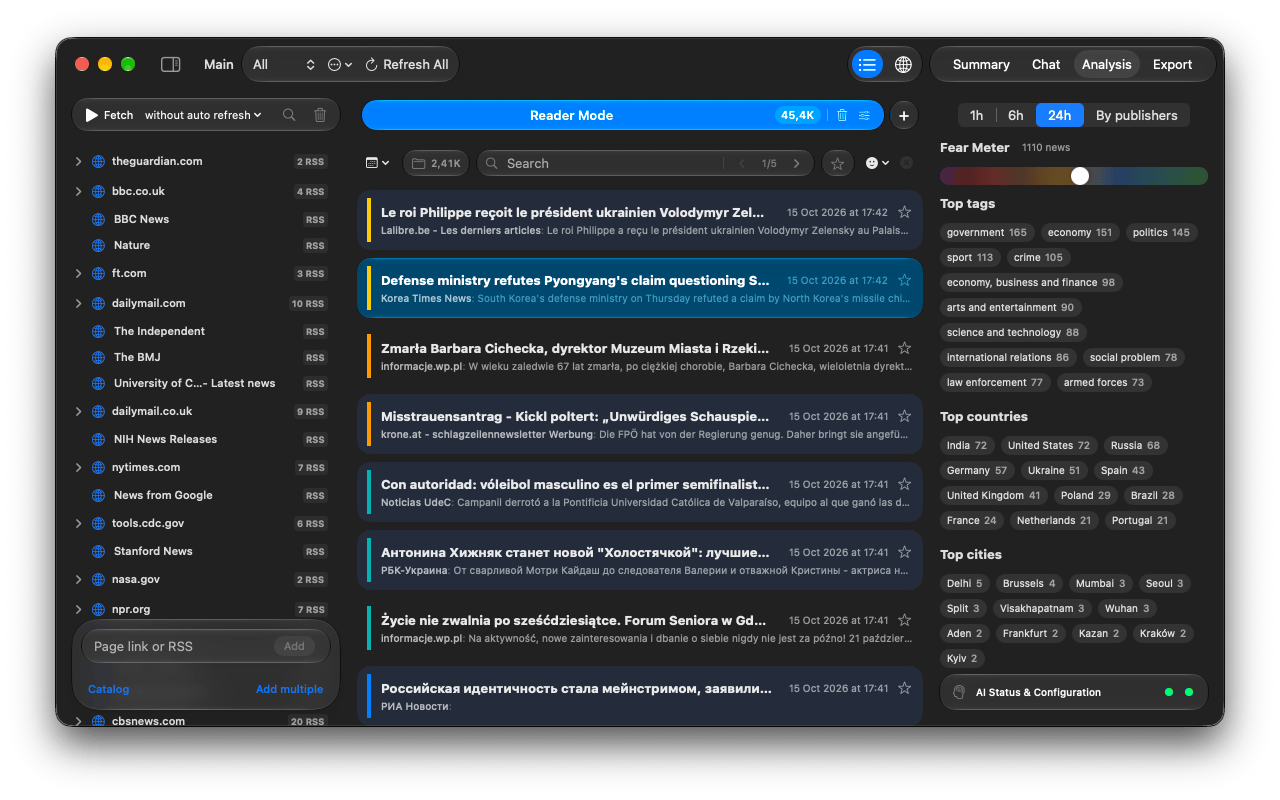Show analysis By publishers
Viewport: 1280px width, 800px height.
click(1136, 115)
